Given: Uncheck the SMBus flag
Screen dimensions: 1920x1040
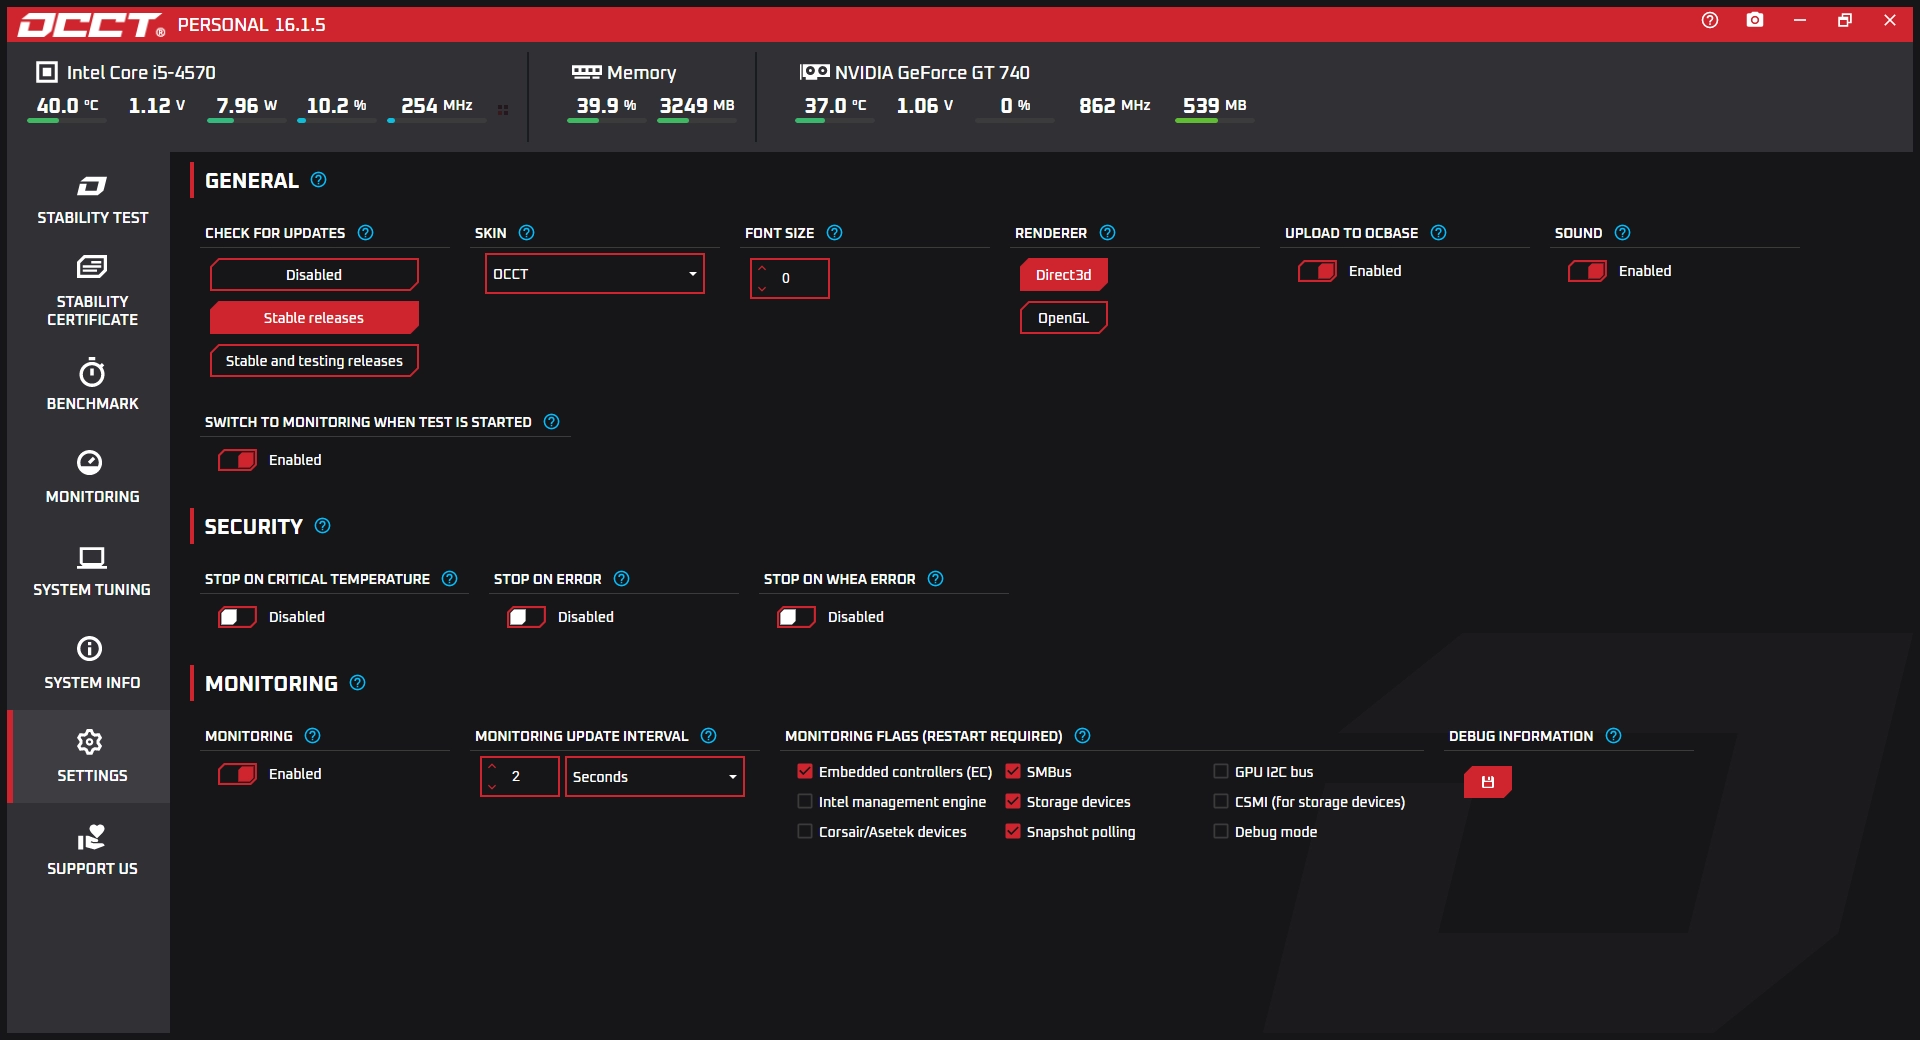Looking at the screenshot, I should [x=1013, y=772].
